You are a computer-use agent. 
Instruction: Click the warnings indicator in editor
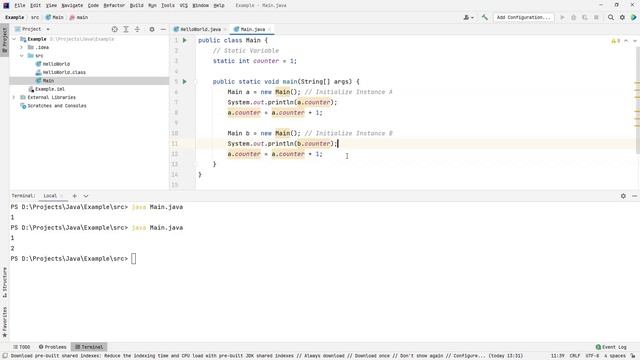click(616, 41)
